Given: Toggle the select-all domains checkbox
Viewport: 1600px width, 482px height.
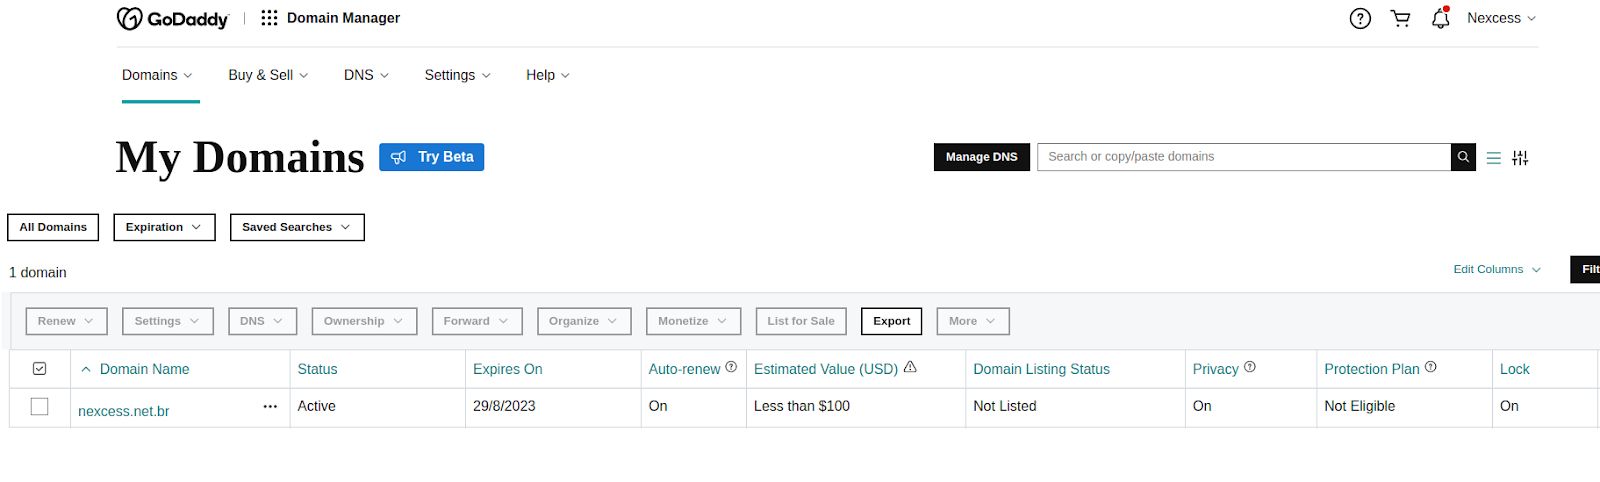Looking at the screenshot, I should tap(40, 369).
